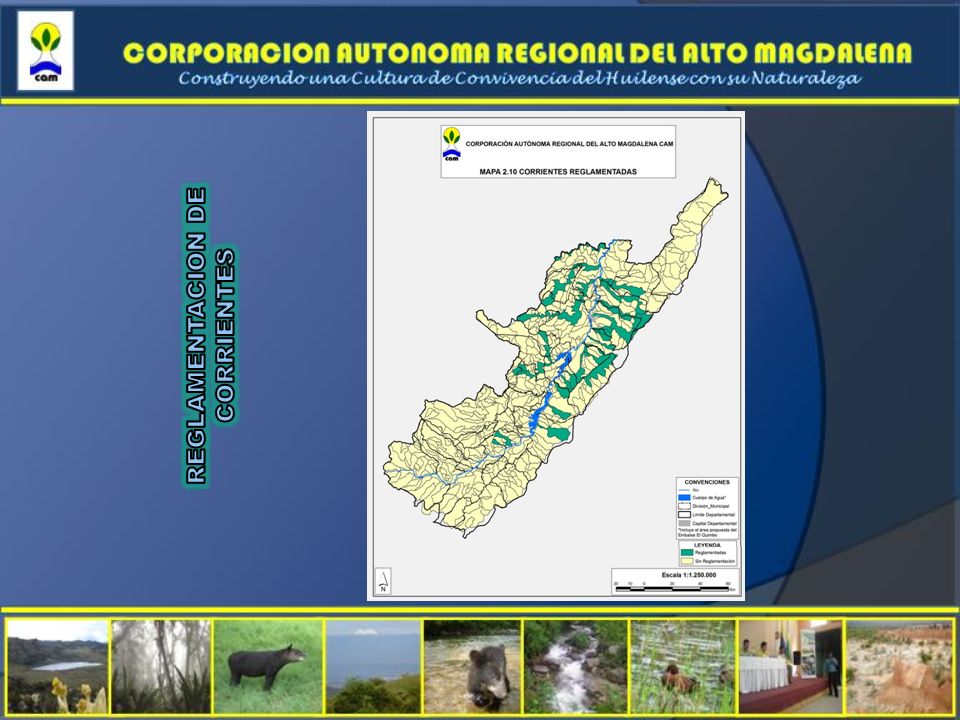Select the yellow 'Sin Reglamentación' legend swatch
This screenshot has width=960, height=720.
(687, 561)
